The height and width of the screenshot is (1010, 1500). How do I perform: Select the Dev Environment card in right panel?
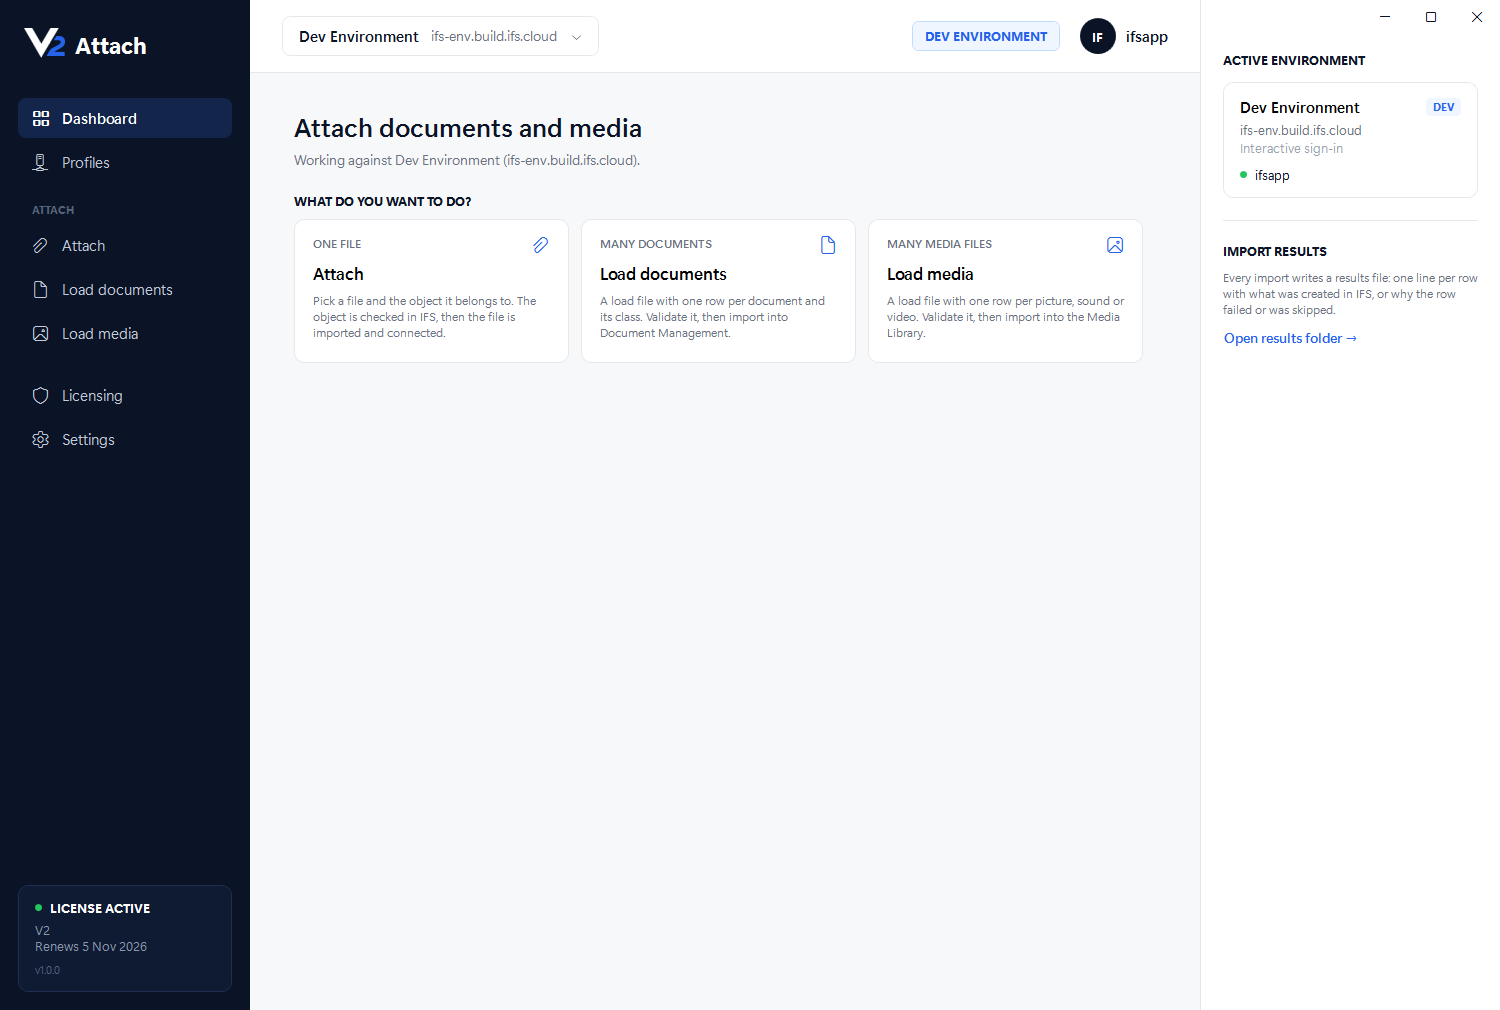click(x=1350, y=140)
